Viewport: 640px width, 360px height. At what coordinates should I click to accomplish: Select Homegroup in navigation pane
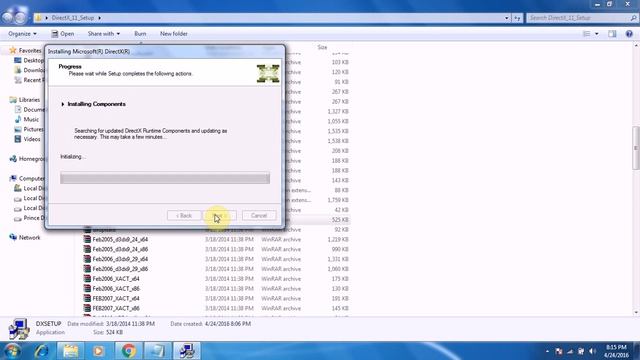pos(27,159)
